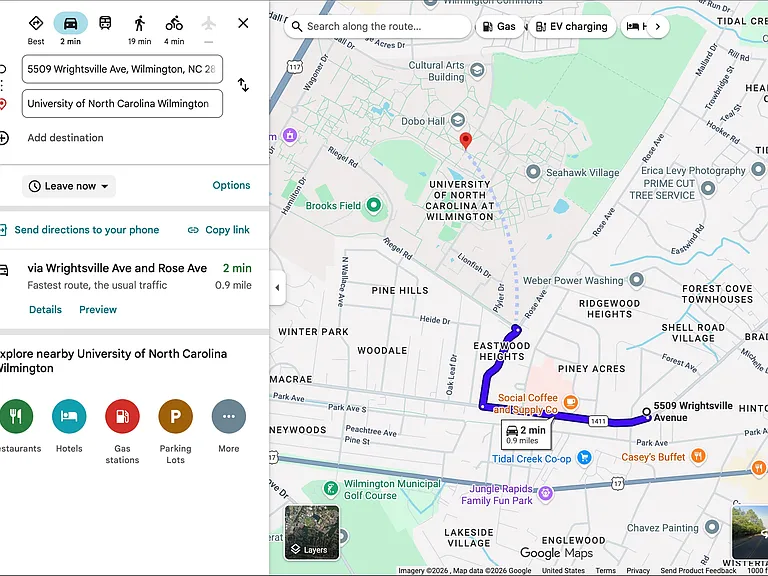Explore nearby Parking Lots
Screen dimensions: 768x576
click(175, 416)
